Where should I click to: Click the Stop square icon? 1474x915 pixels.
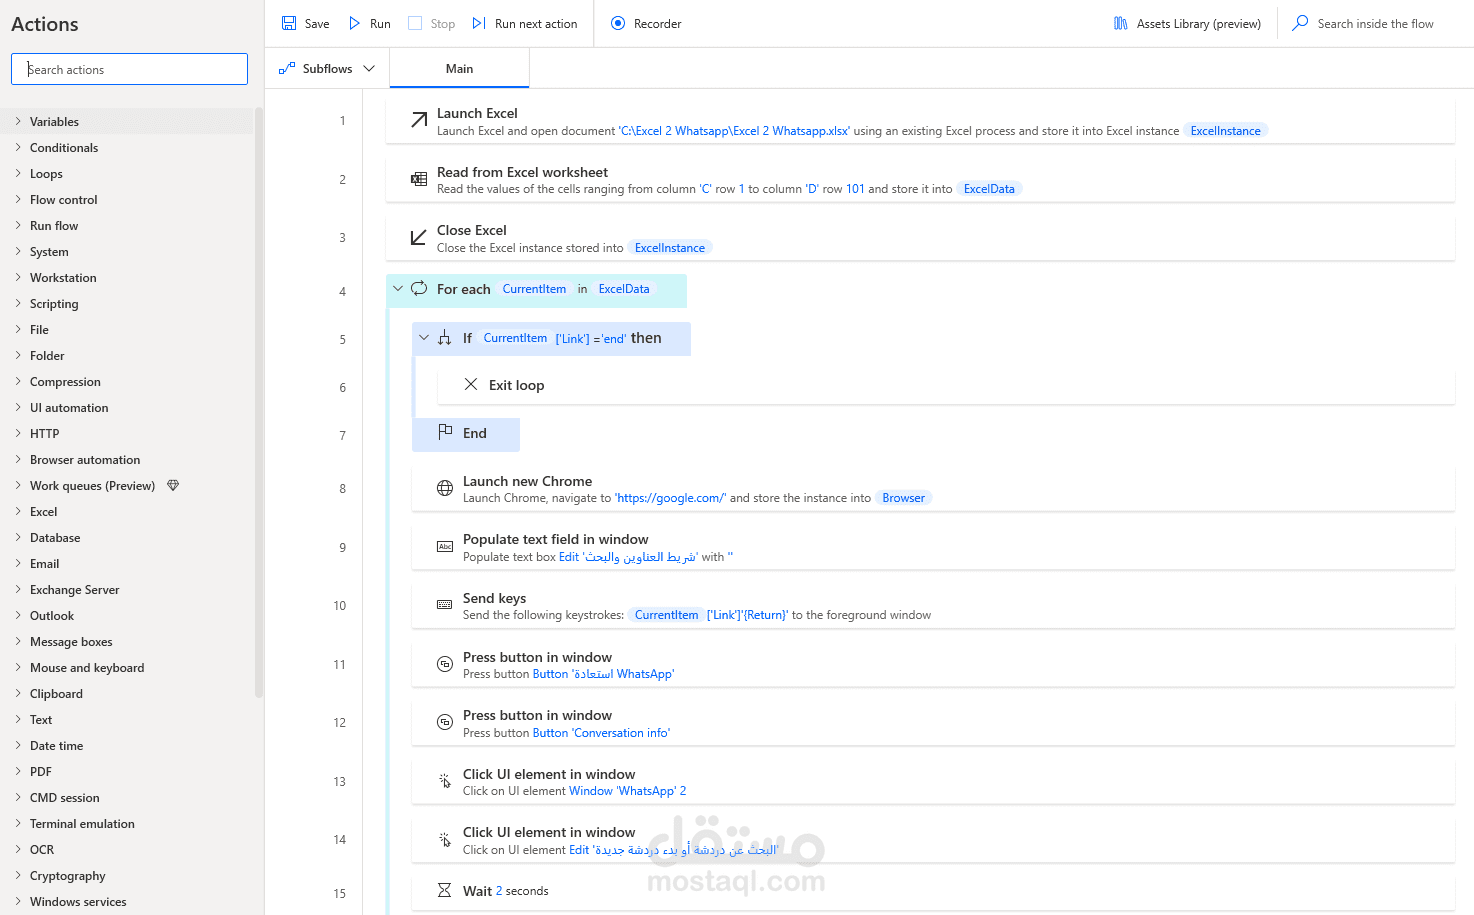coord(415,23)
